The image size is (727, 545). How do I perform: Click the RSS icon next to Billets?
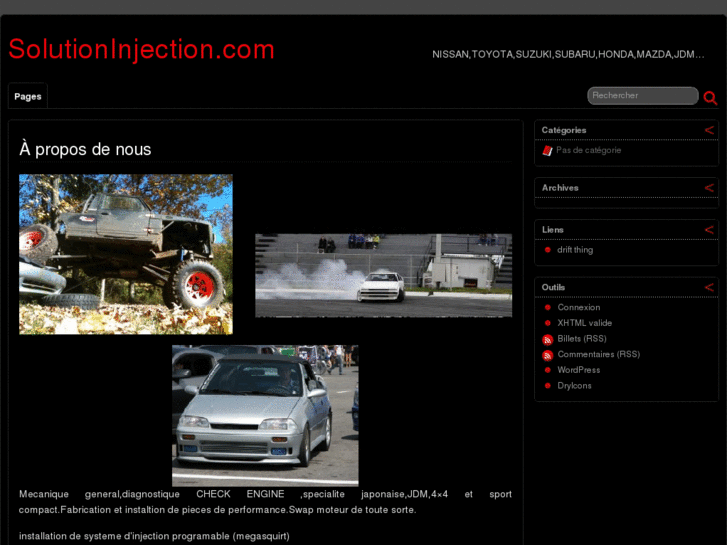coord(548,340)
